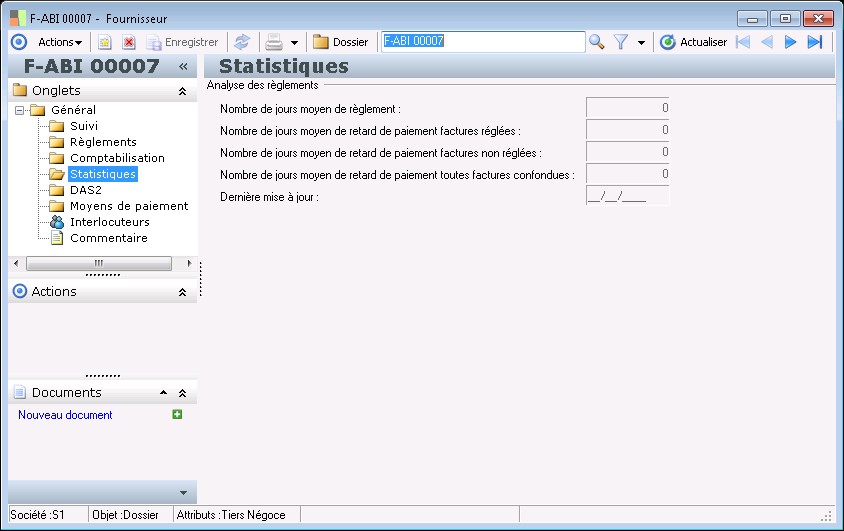Click the Onglets folder icon
Image resolution: width=844 pixels, height=531 pixels.
pos(20,89)
